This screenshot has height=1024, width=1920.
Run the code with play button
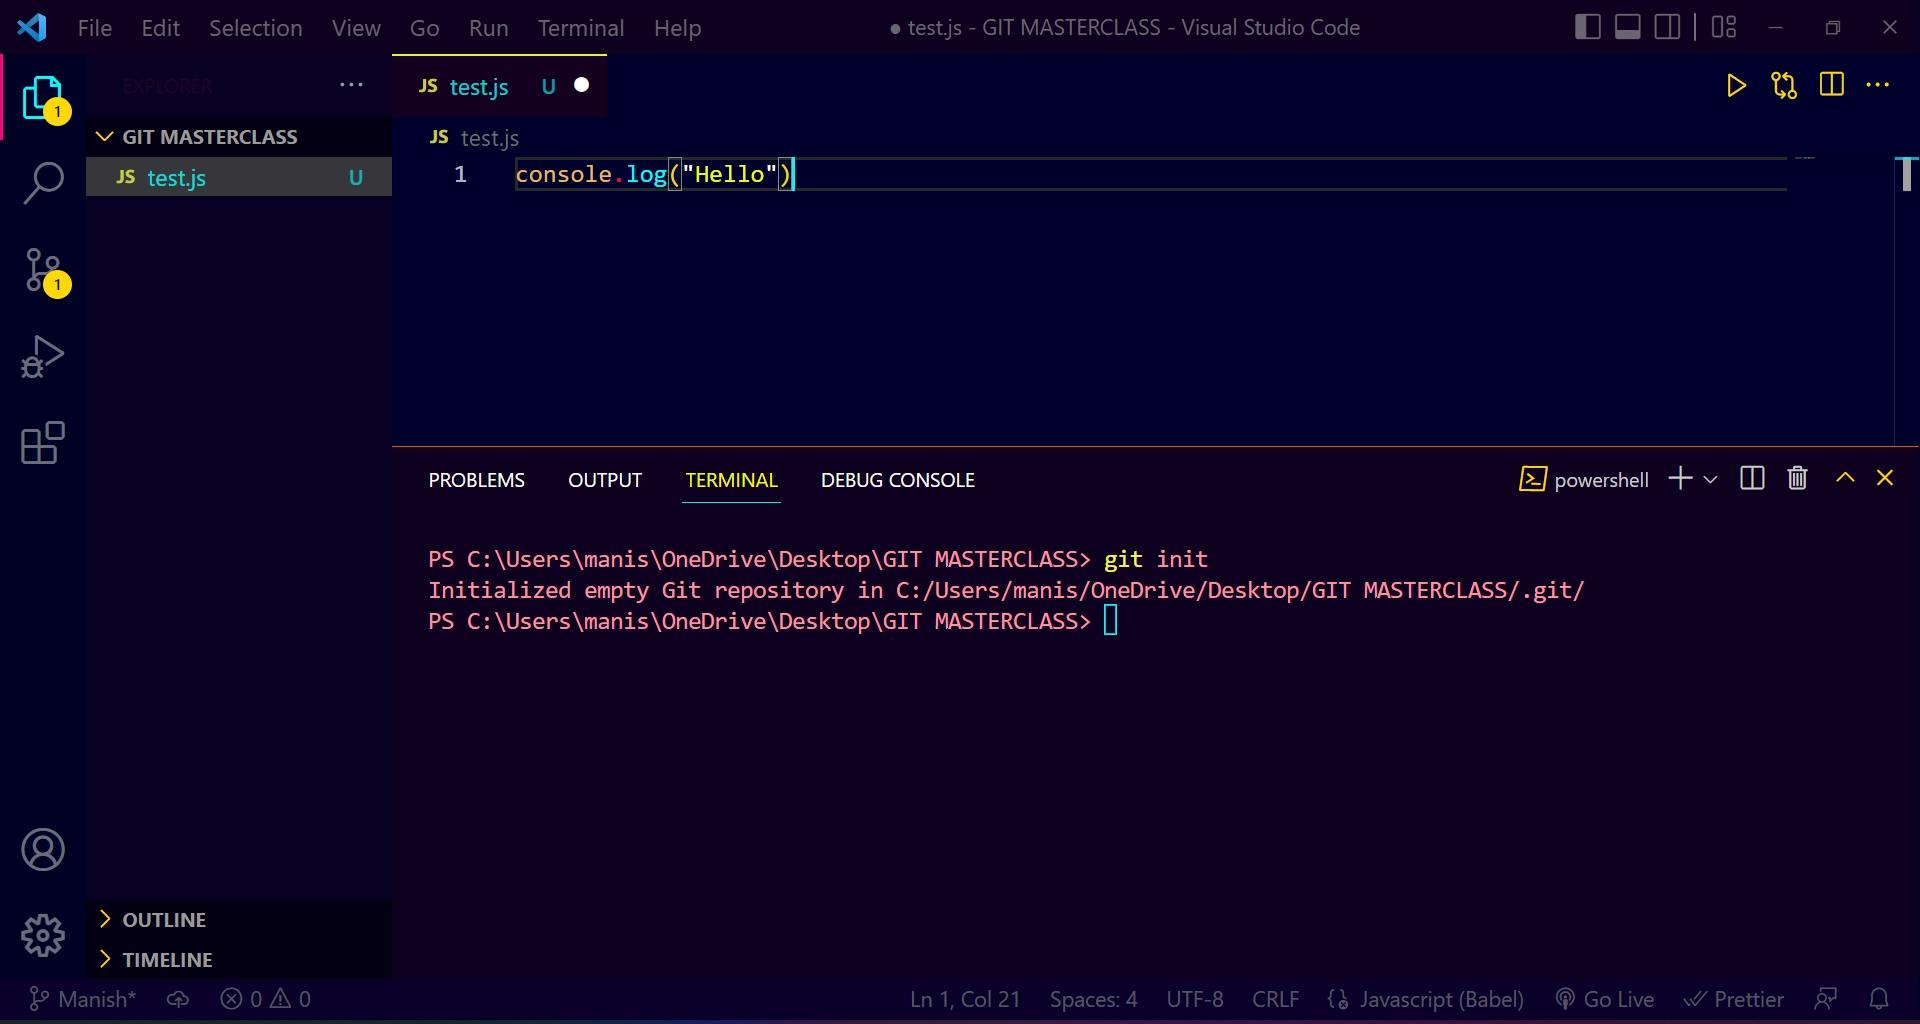(1736, 86)
